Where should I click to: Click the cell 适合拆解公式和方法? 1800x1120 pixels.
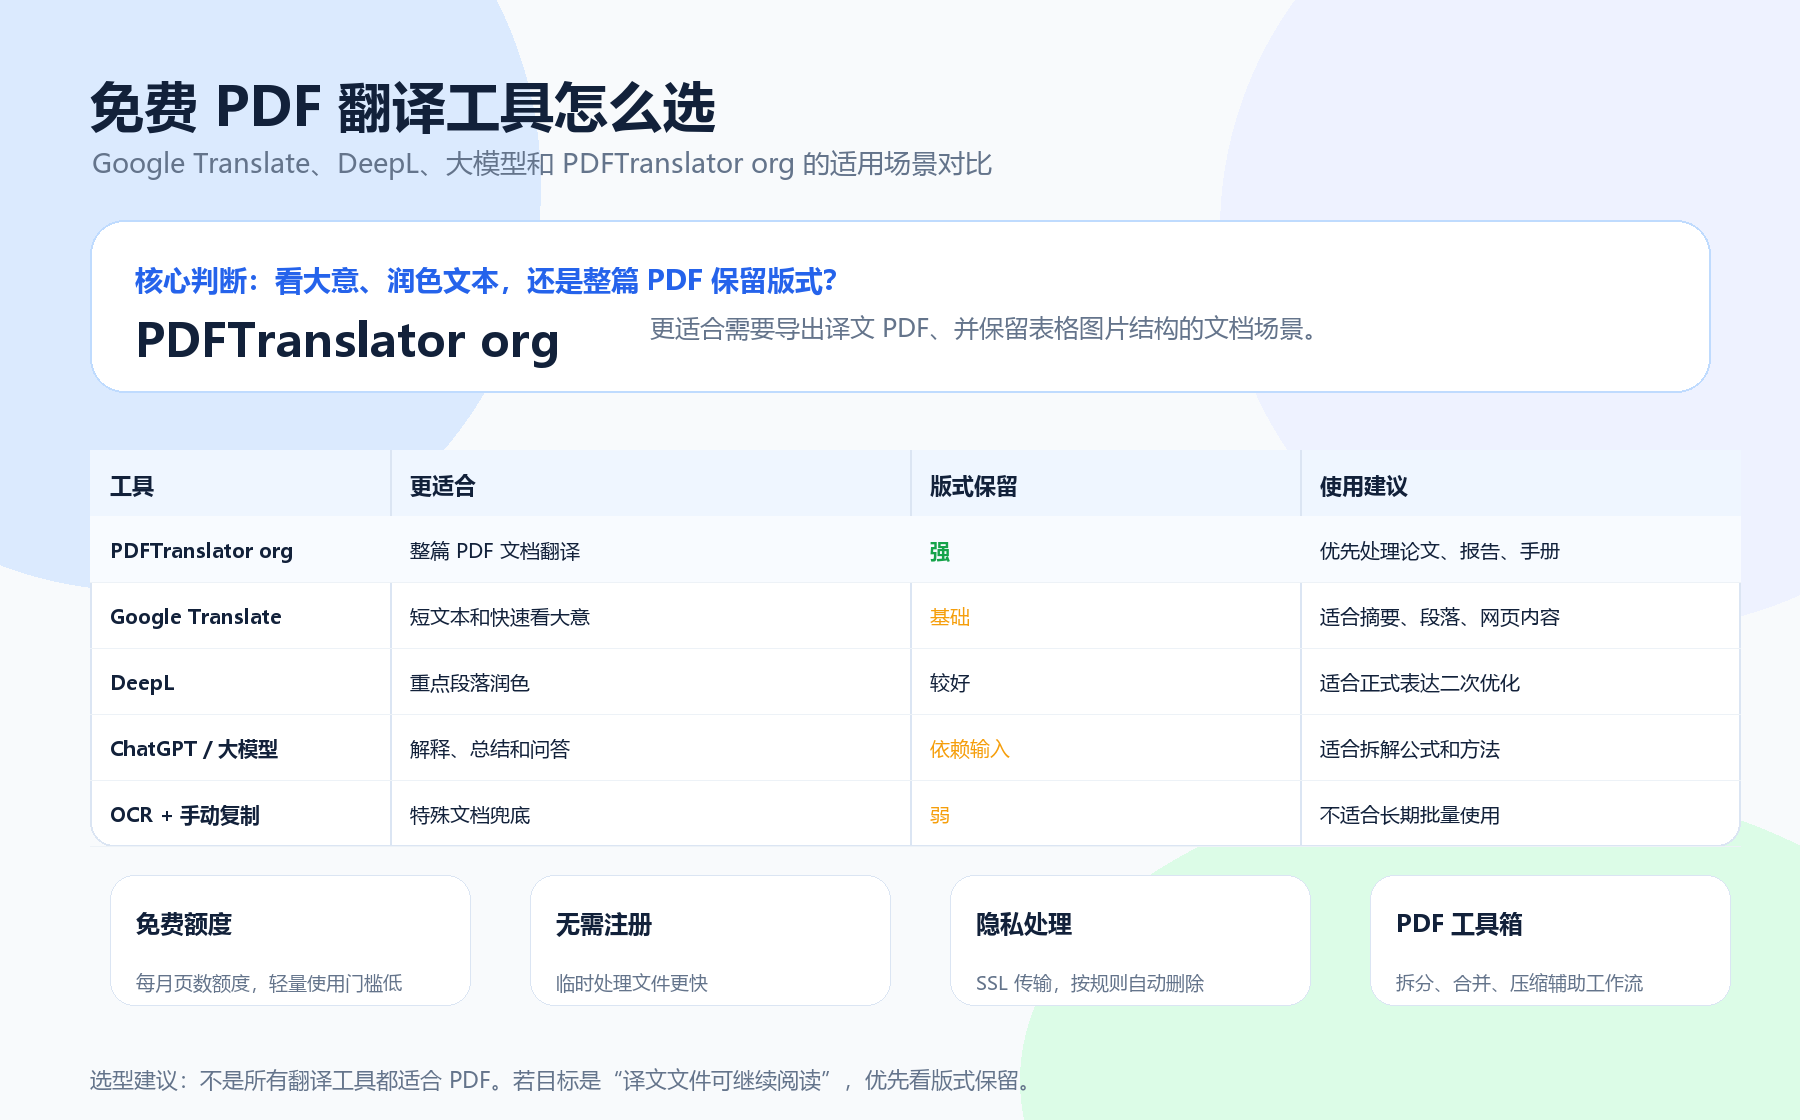pos(1410,749)
